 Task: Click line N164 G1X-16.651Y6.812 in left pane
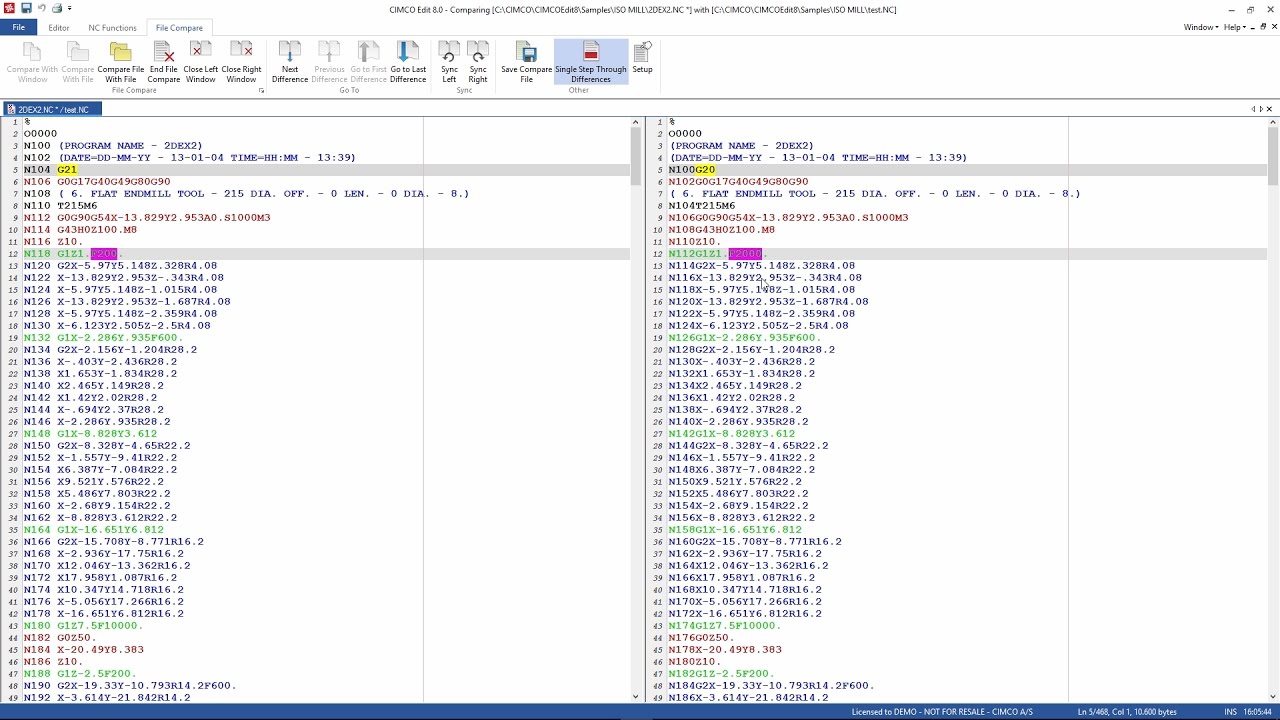(93, 530)
